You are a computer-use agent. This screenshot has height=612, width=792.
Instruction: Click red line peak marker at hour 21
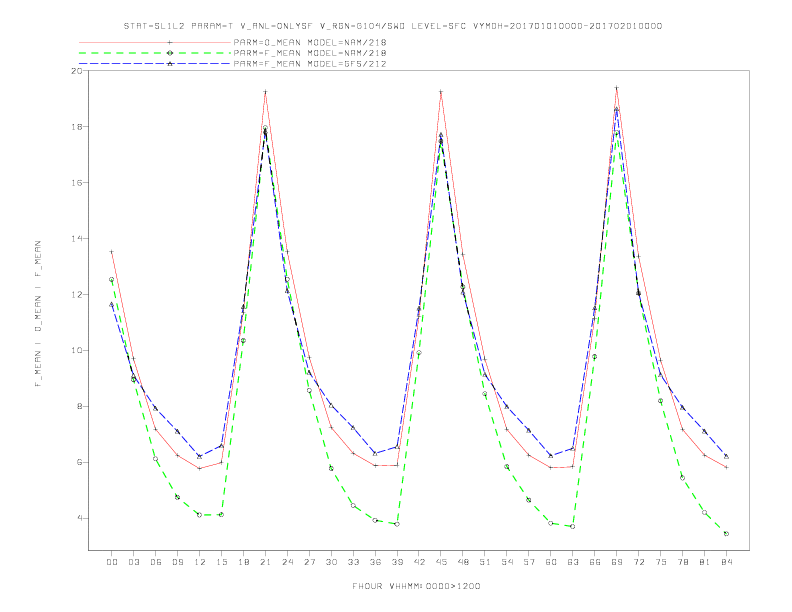pyautogui.click(x=265, y=92)
